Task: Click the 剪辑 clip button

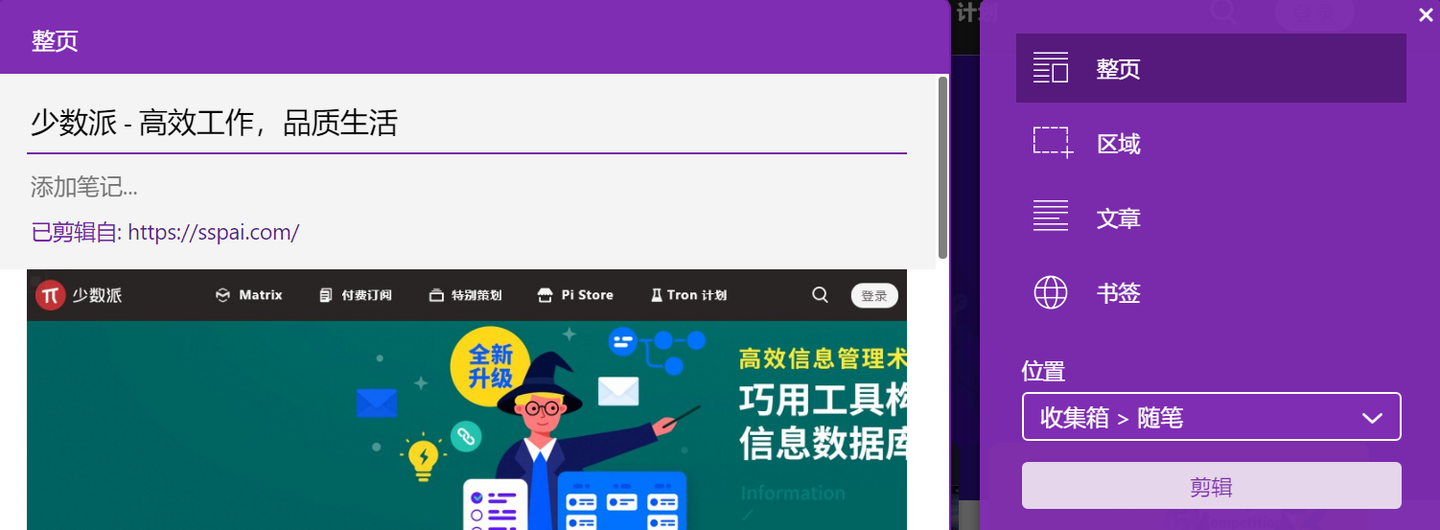Action: tap(1211, 486)
